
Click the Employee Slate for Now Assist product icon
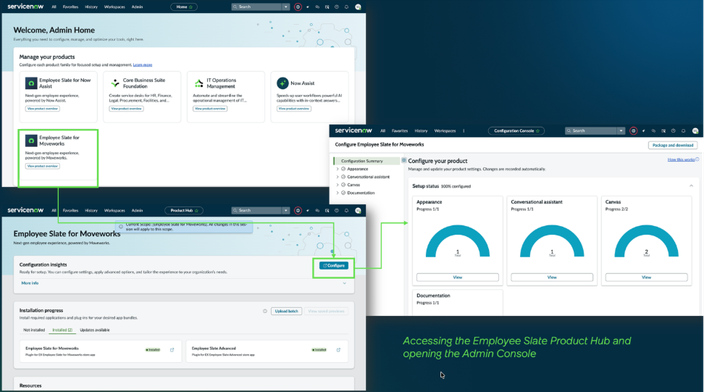[31, 83]
